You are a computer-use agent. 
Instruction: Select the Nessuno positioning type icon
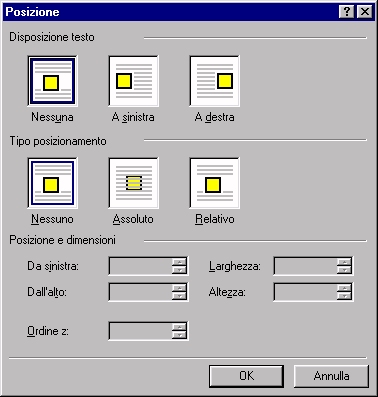pyautogui.click(x=52, y=183)
